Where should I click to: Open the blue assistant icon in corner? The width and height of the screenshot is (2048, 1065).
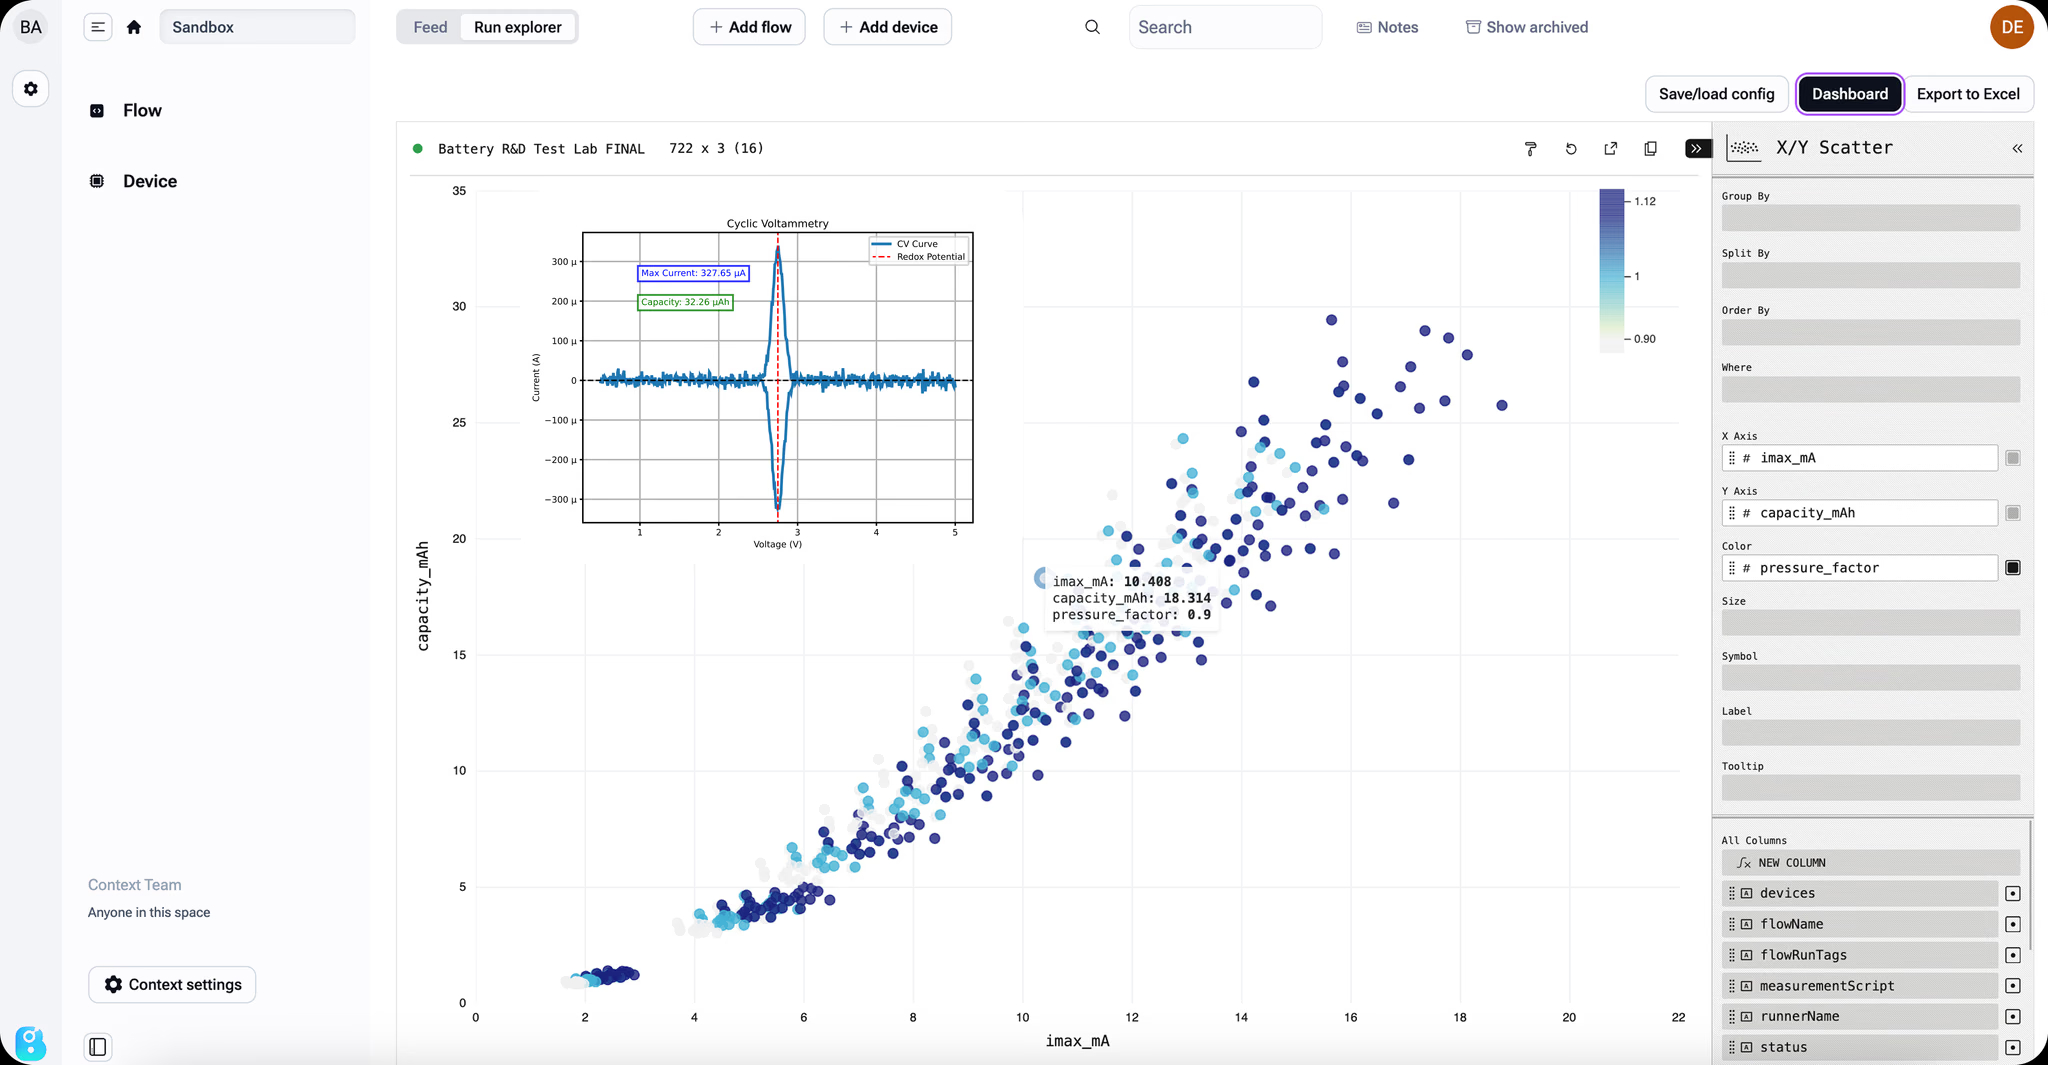[31, 1043]
